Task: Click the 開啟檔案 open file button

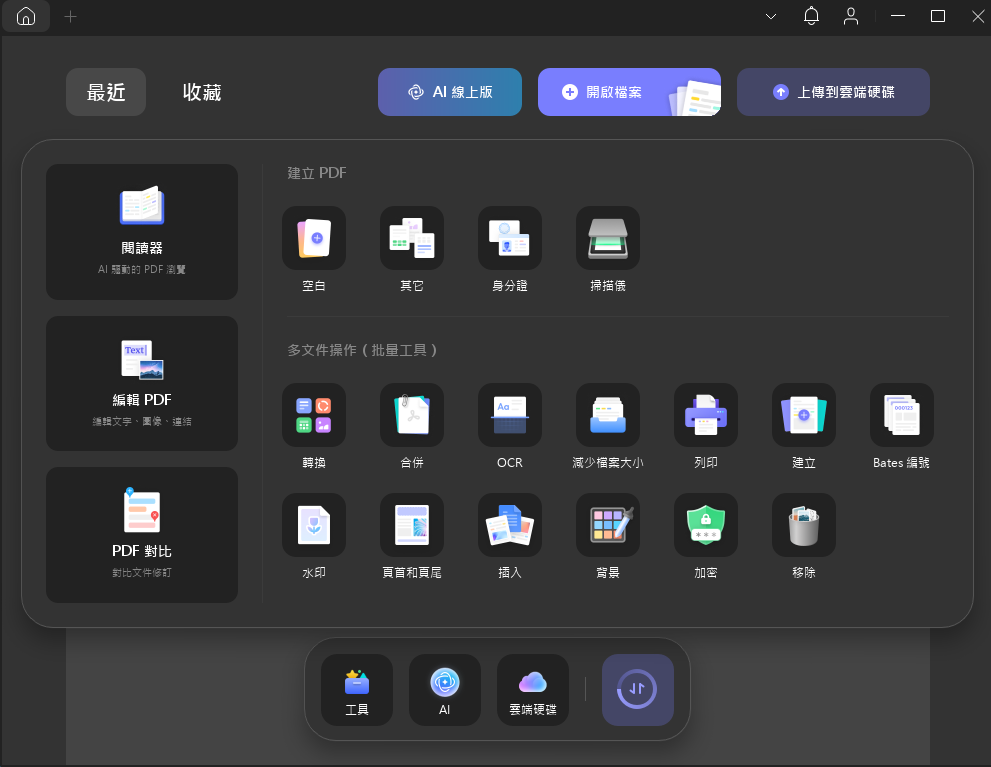Action: pos(629,92)
